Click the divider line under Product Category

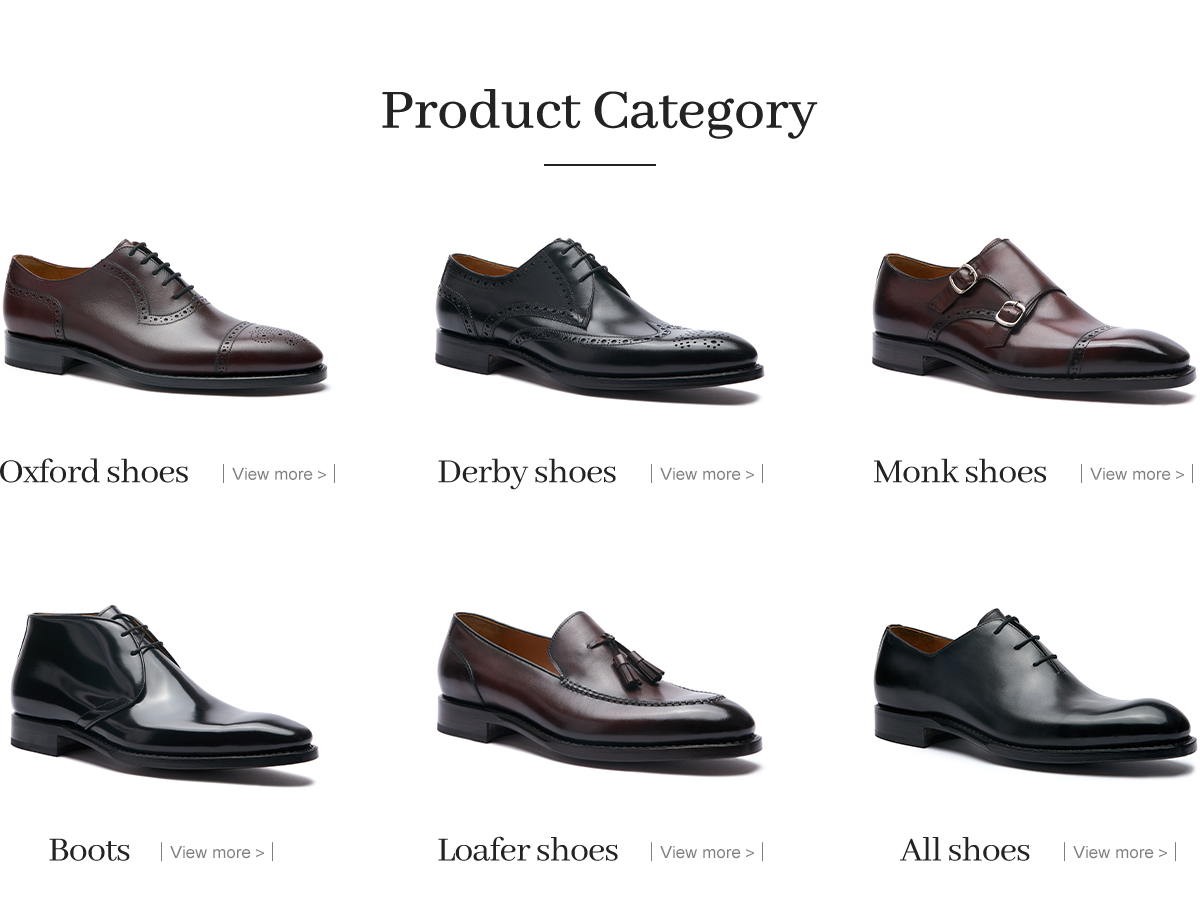click(600, 164)
